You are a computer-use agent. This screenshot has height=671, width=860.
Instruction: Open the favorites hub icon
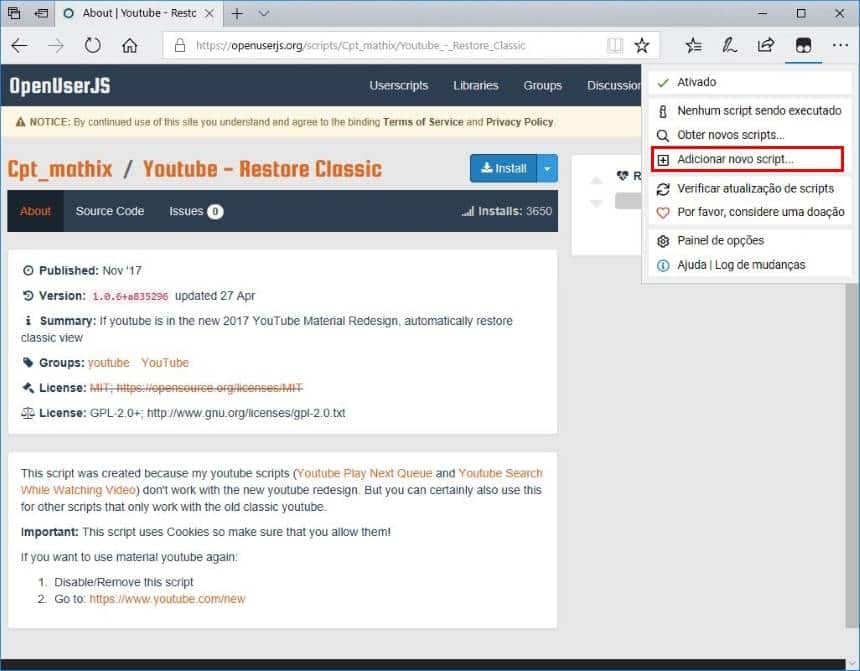694,46
